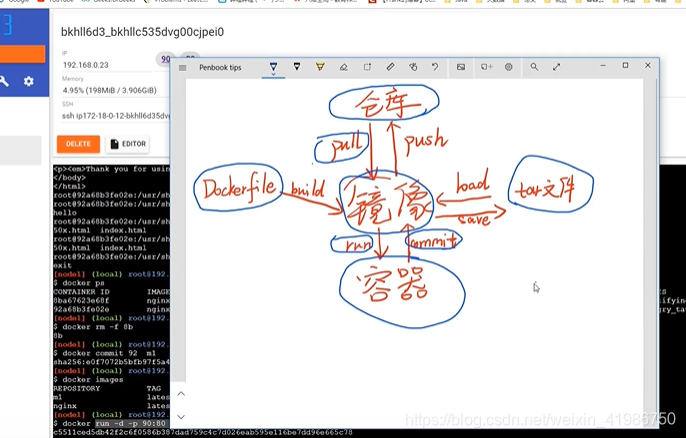Open the Penbook hamburger menu
686x438 pixels.
click(x=182, y=68)
